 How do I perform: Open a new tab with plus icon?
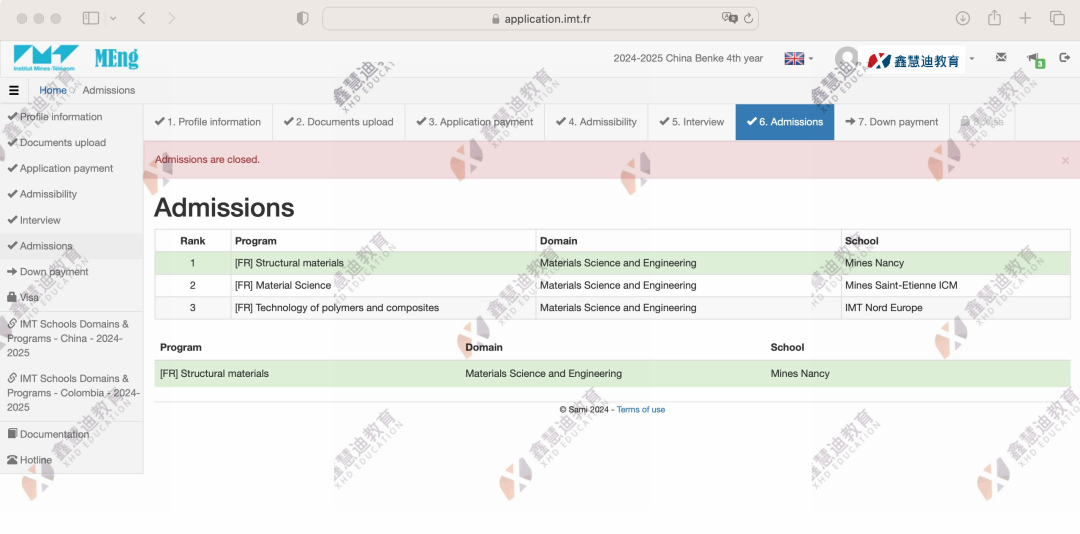click(1026, 19)
